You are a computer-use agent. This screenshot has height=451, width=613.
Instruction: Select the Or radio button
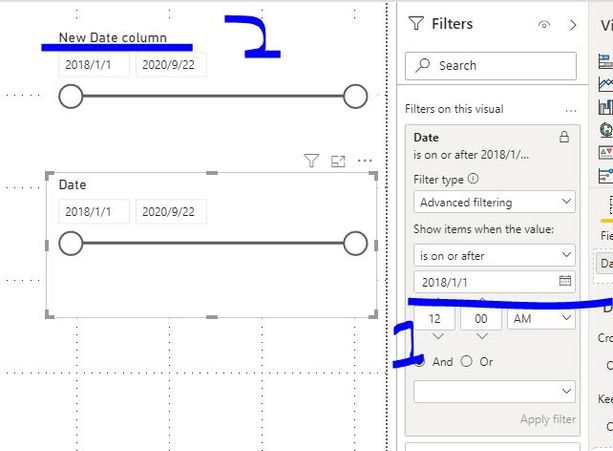pos(466,361)
